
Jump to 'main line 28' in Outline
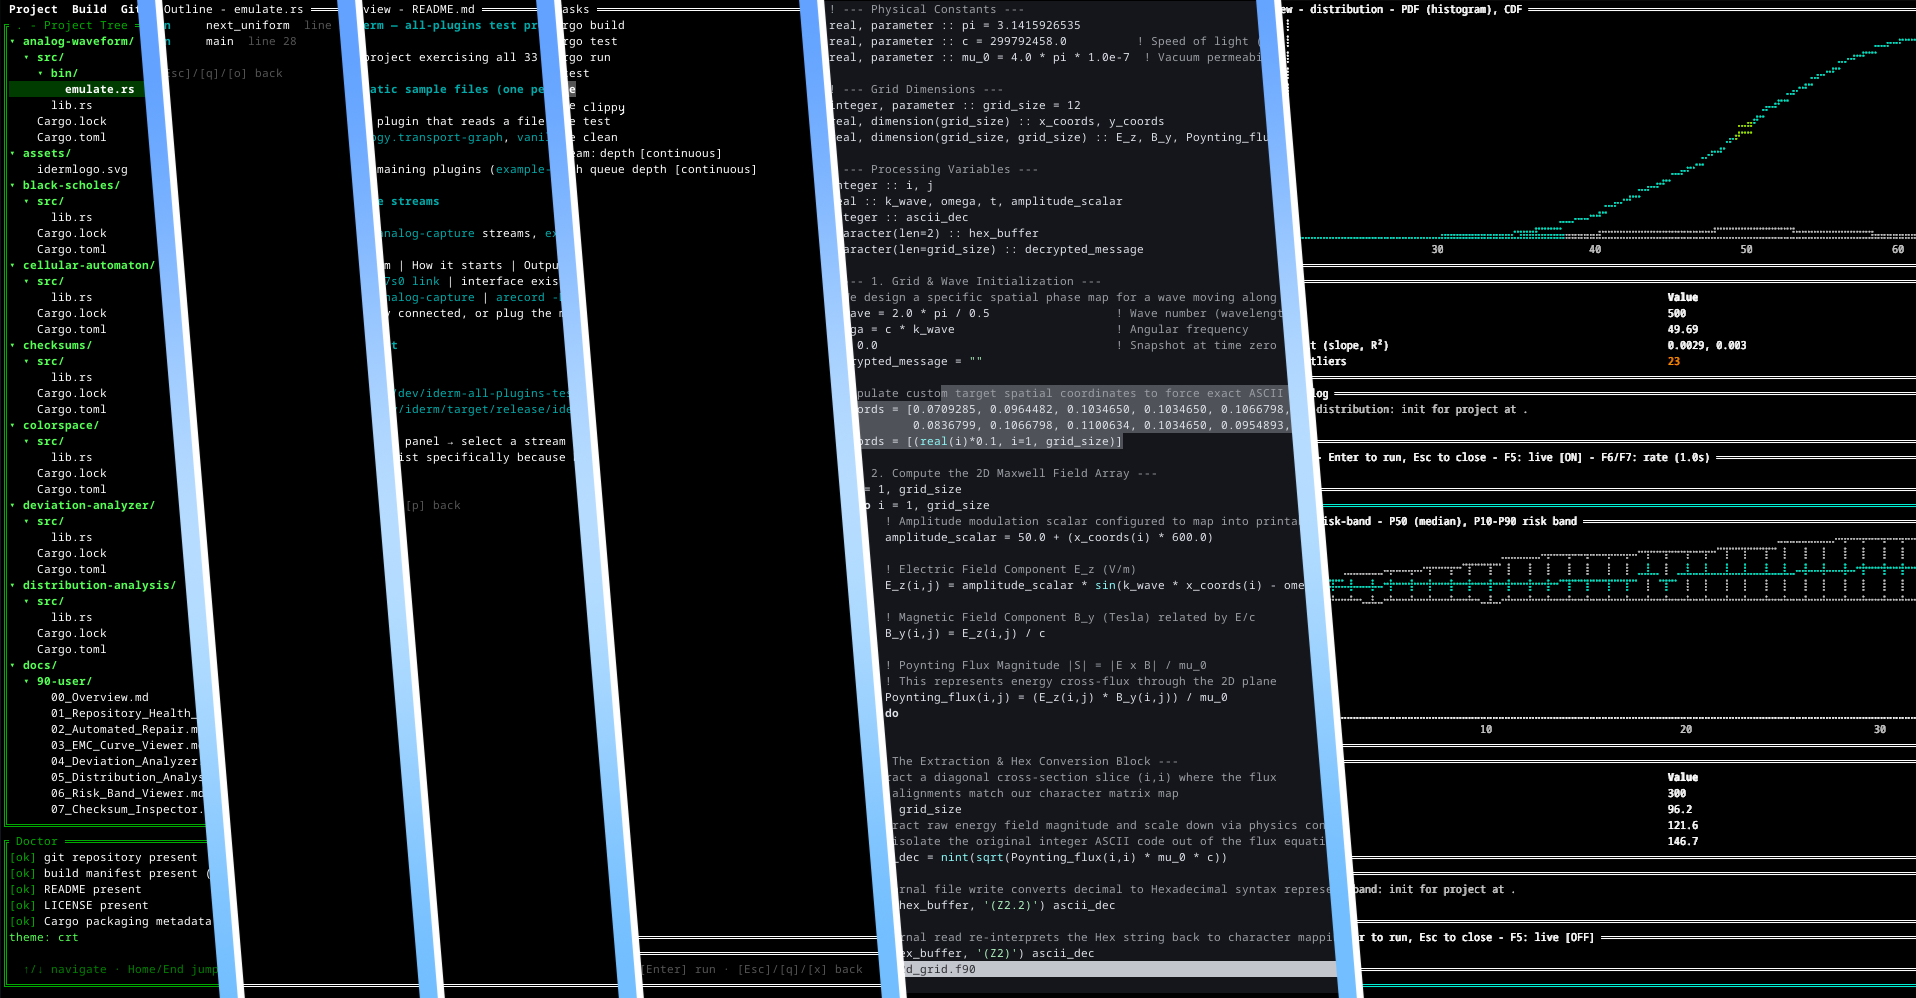pos(250,41)
